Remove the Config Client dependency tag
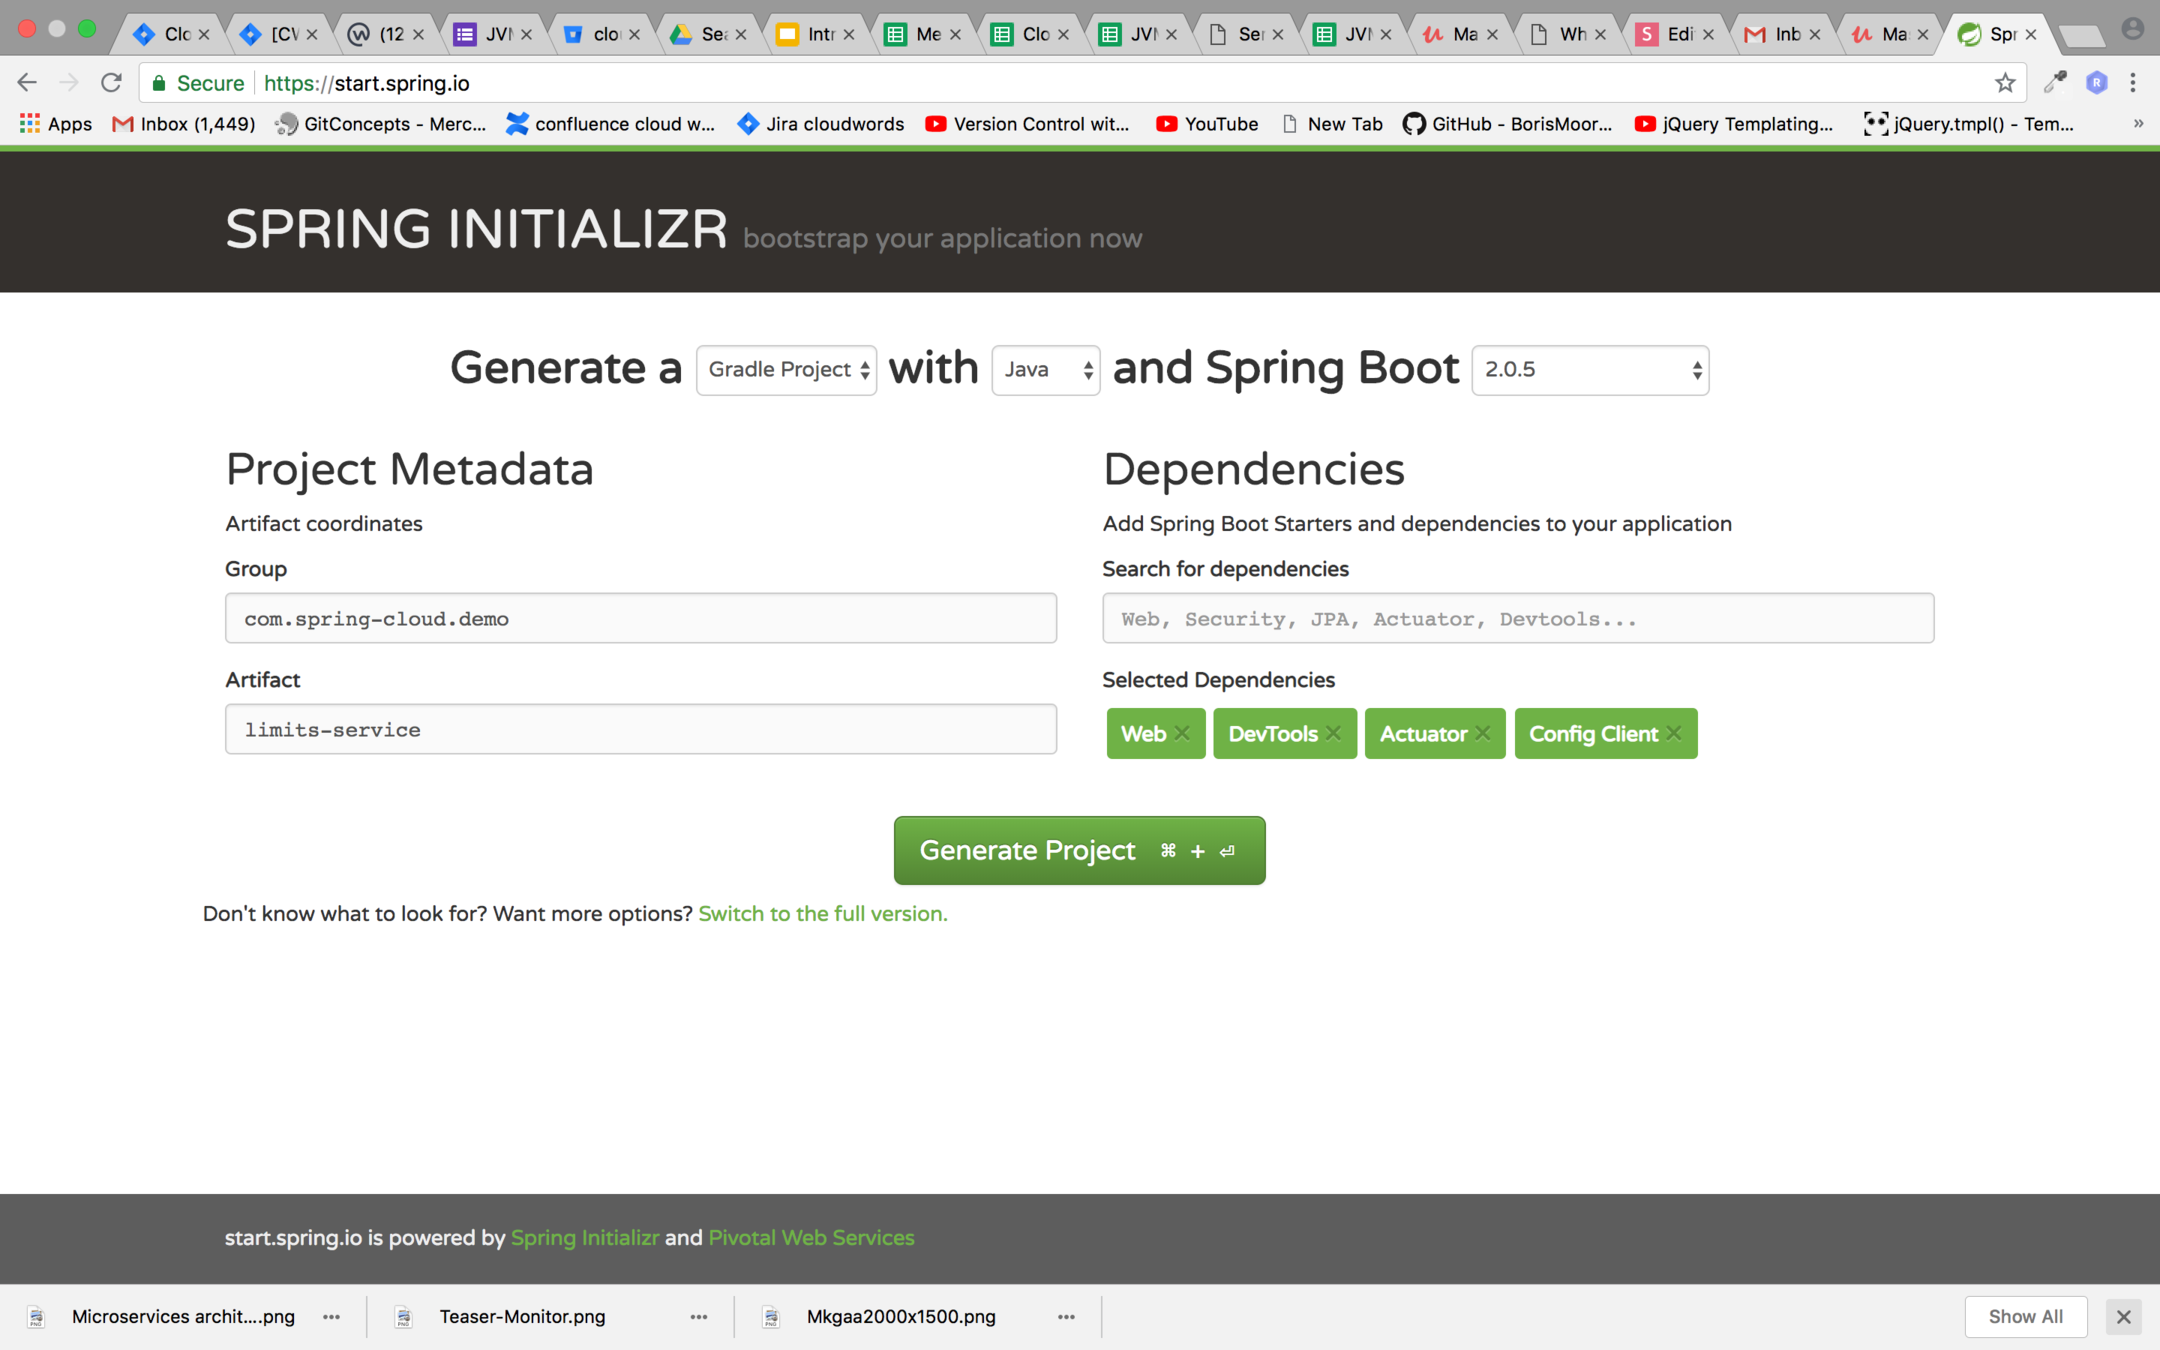 click(1674, 733)
